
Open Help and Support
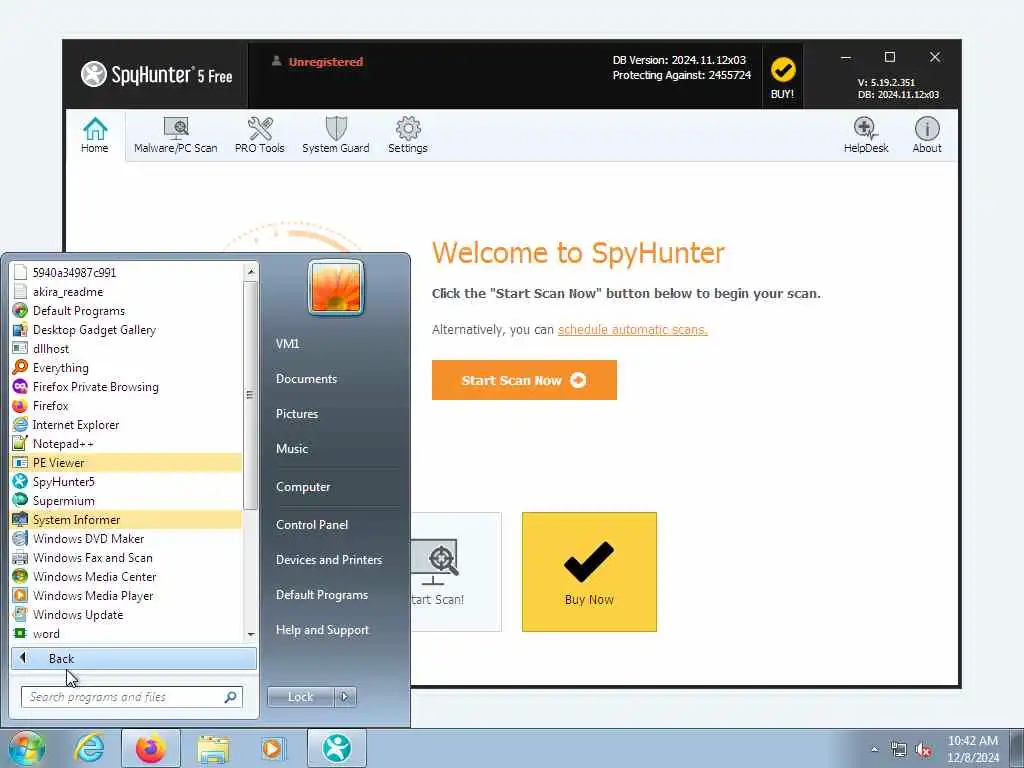323,630
